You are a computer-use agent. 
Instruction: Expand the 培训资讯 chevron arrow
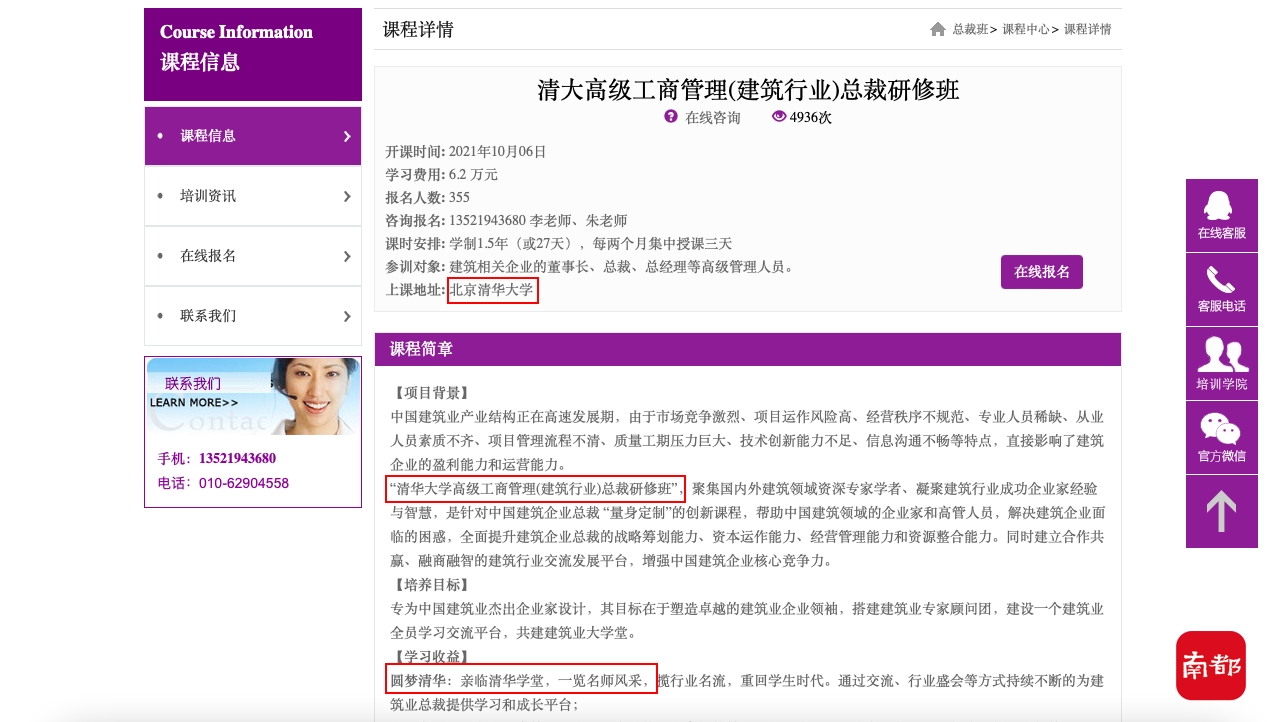click(x=347, y=196)
